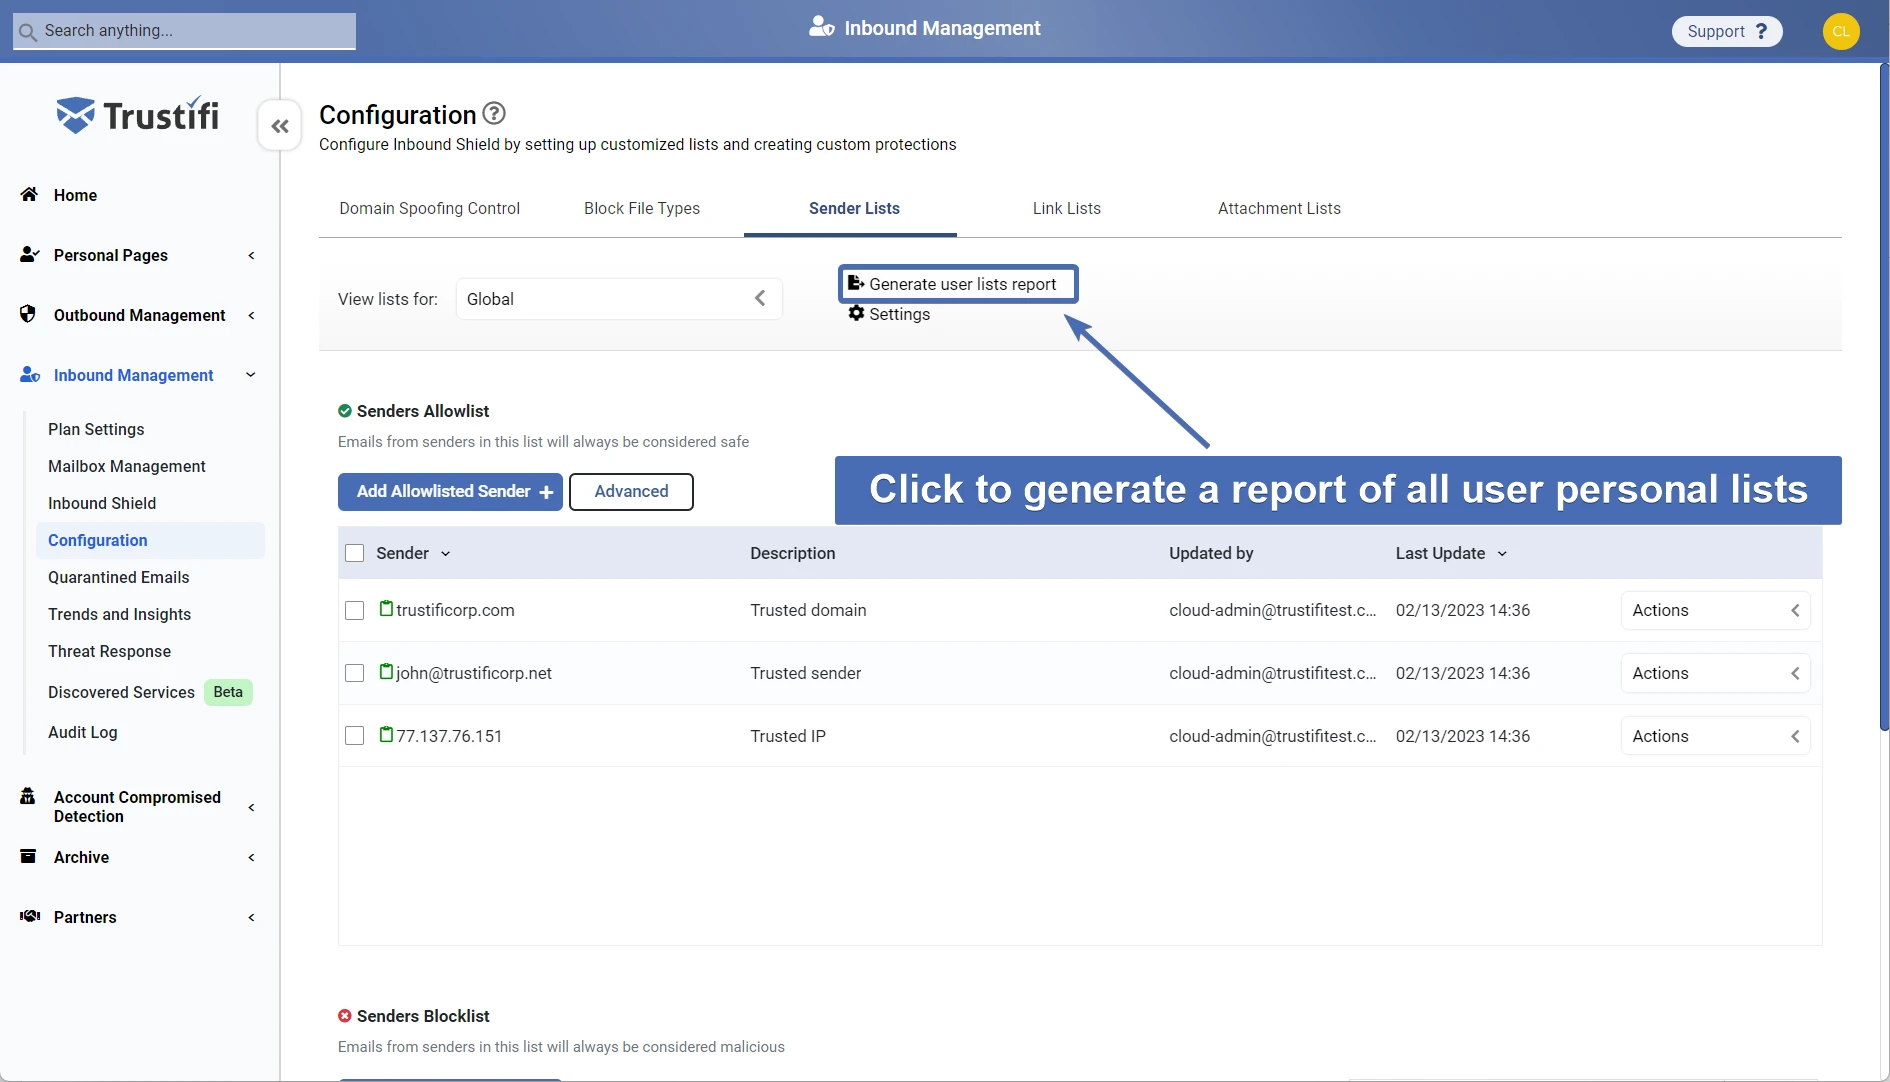Screen dimensions: 1890x1082
Task: Click the Generate user lists report button
Action: (958, 284)
